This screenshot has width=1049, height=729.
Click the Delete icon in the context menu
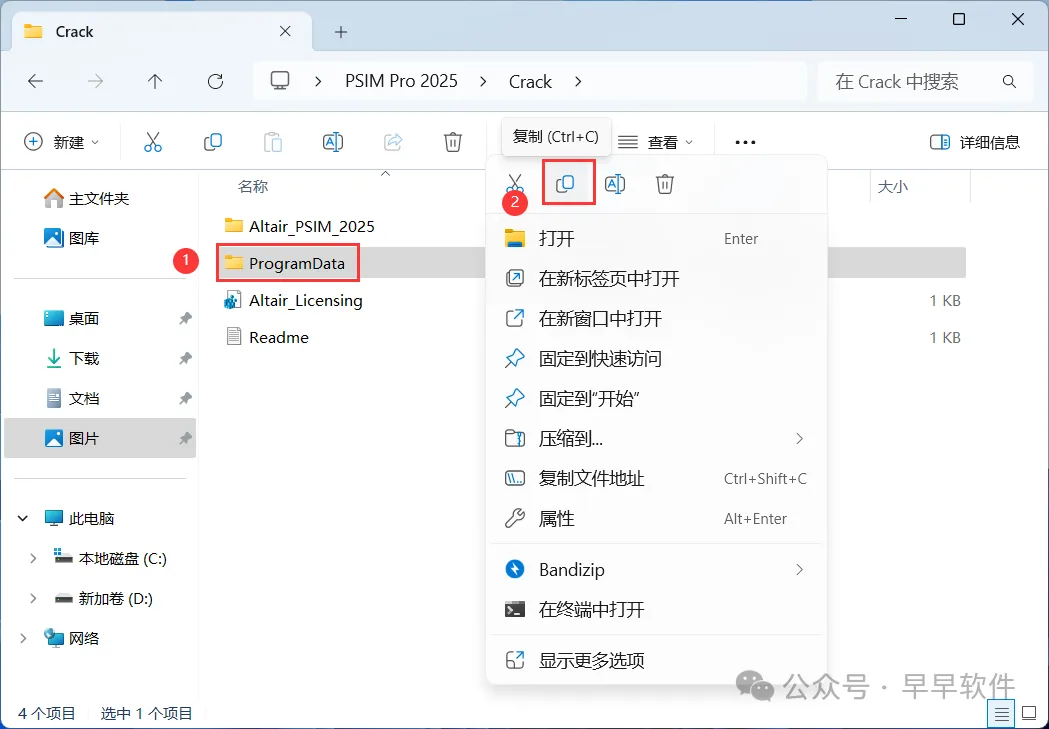pos(664,183)
